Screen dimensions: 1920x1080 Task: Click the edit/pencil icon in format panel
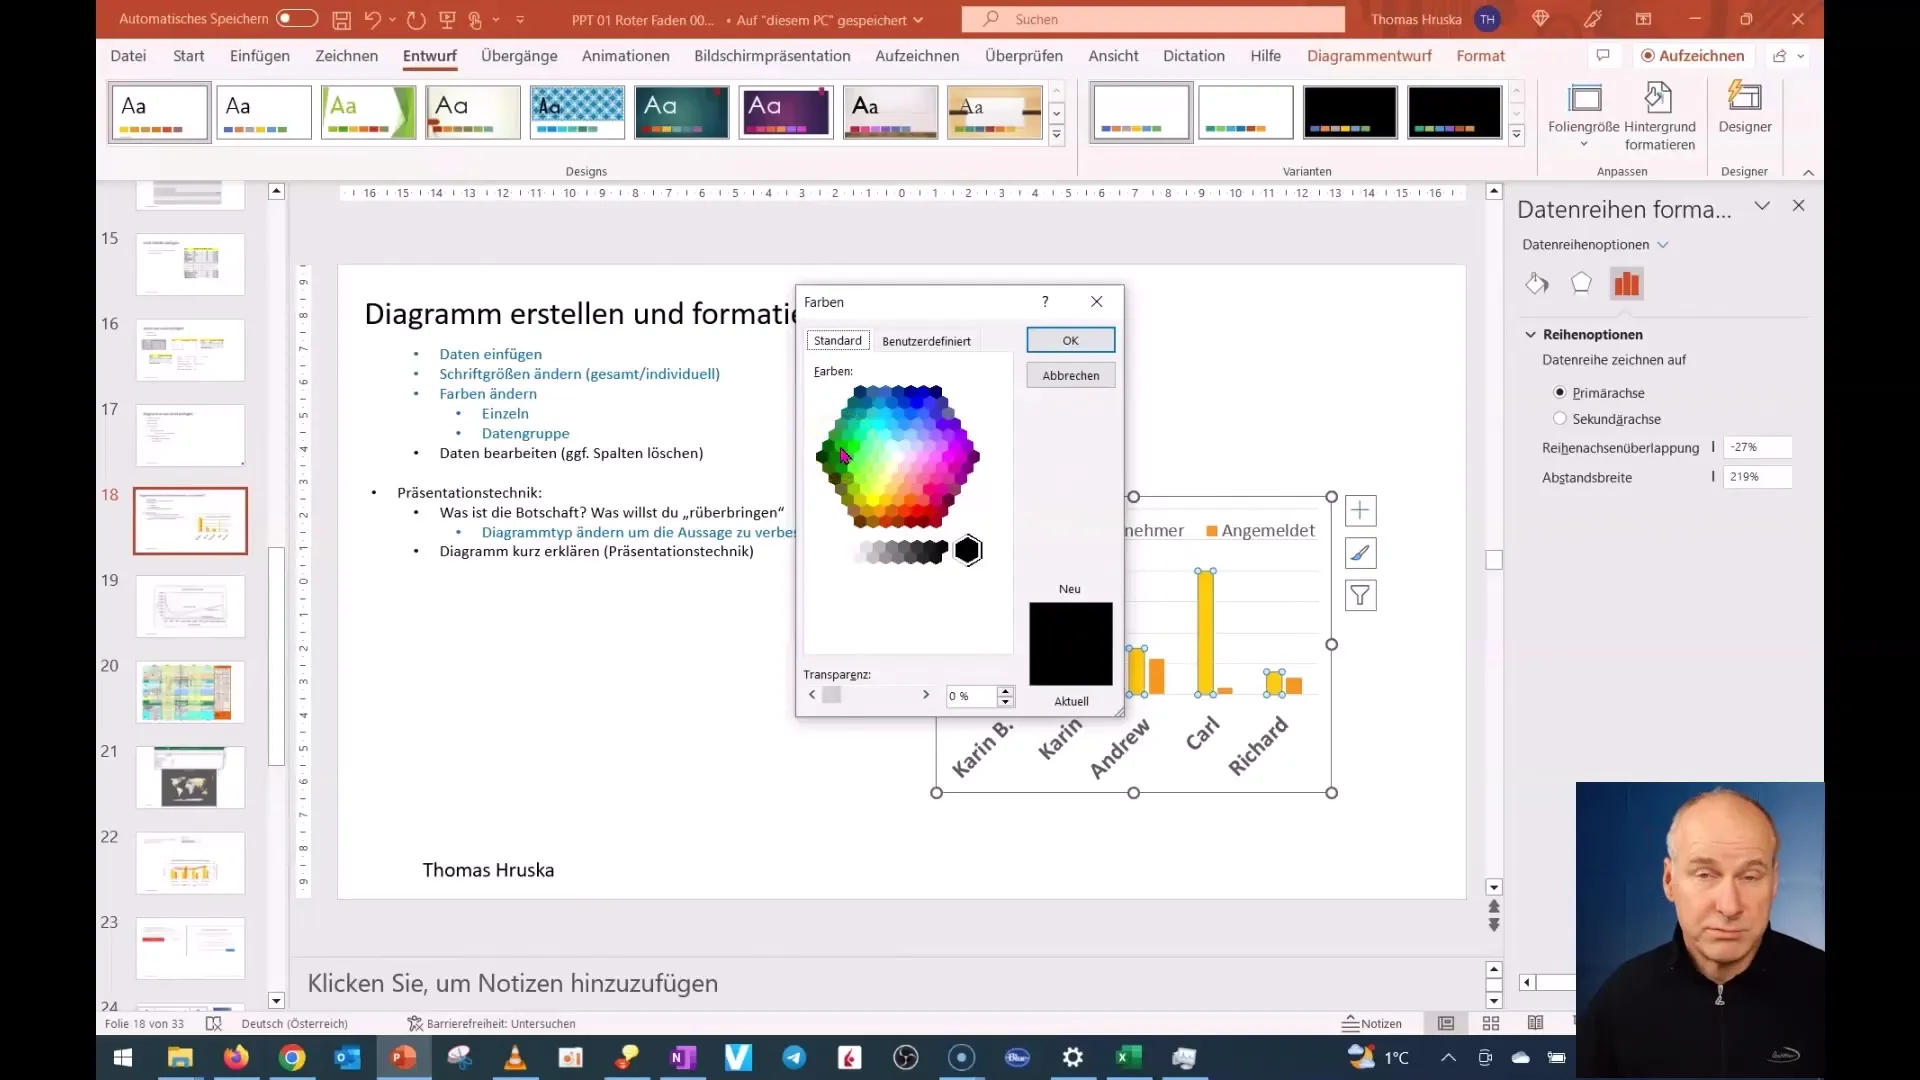click(x=1362, y=554)
